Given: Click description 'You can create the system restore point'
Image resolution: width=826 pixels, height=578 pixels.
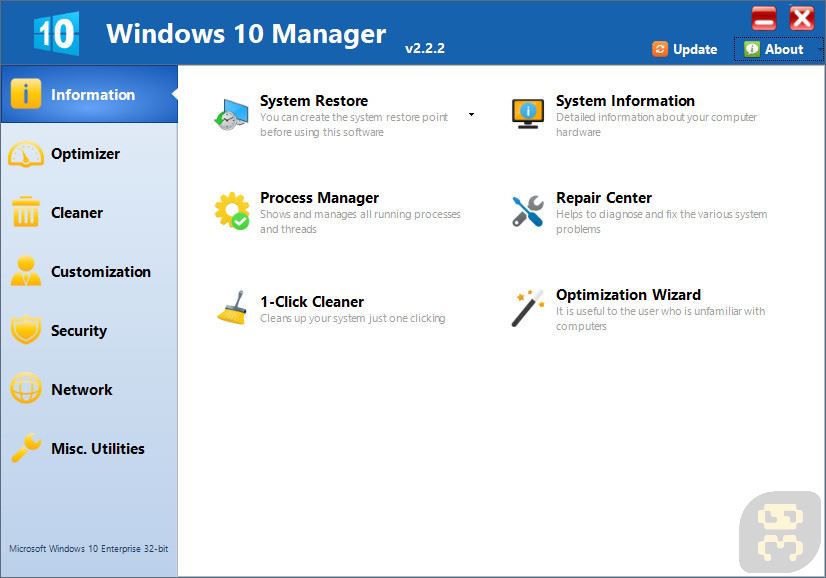Looking at the screenshot, I should 354,117.
